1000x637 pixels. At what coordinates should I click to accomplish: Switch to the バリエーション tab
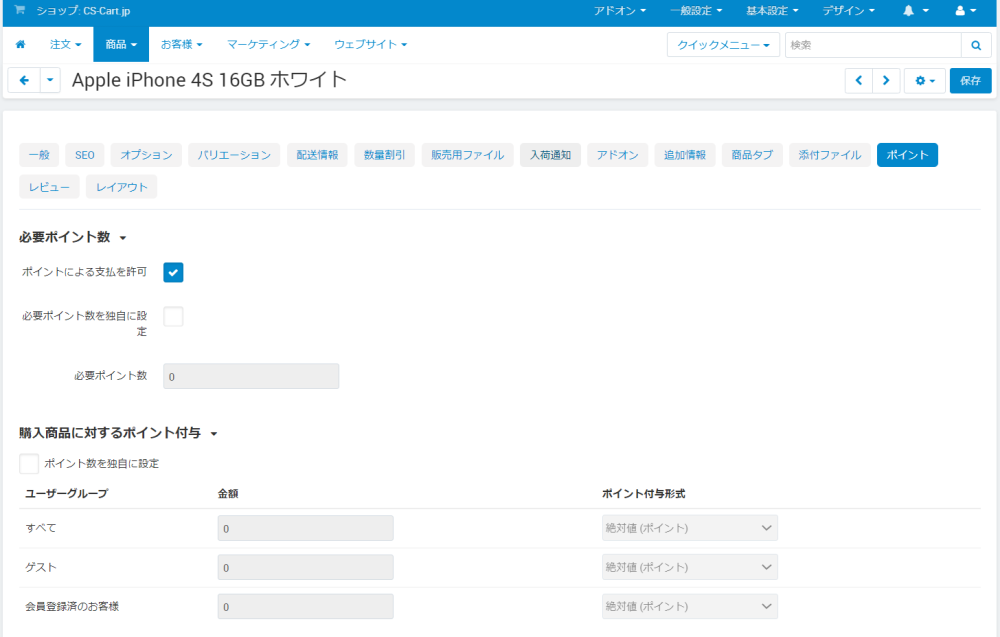[234, 155]
